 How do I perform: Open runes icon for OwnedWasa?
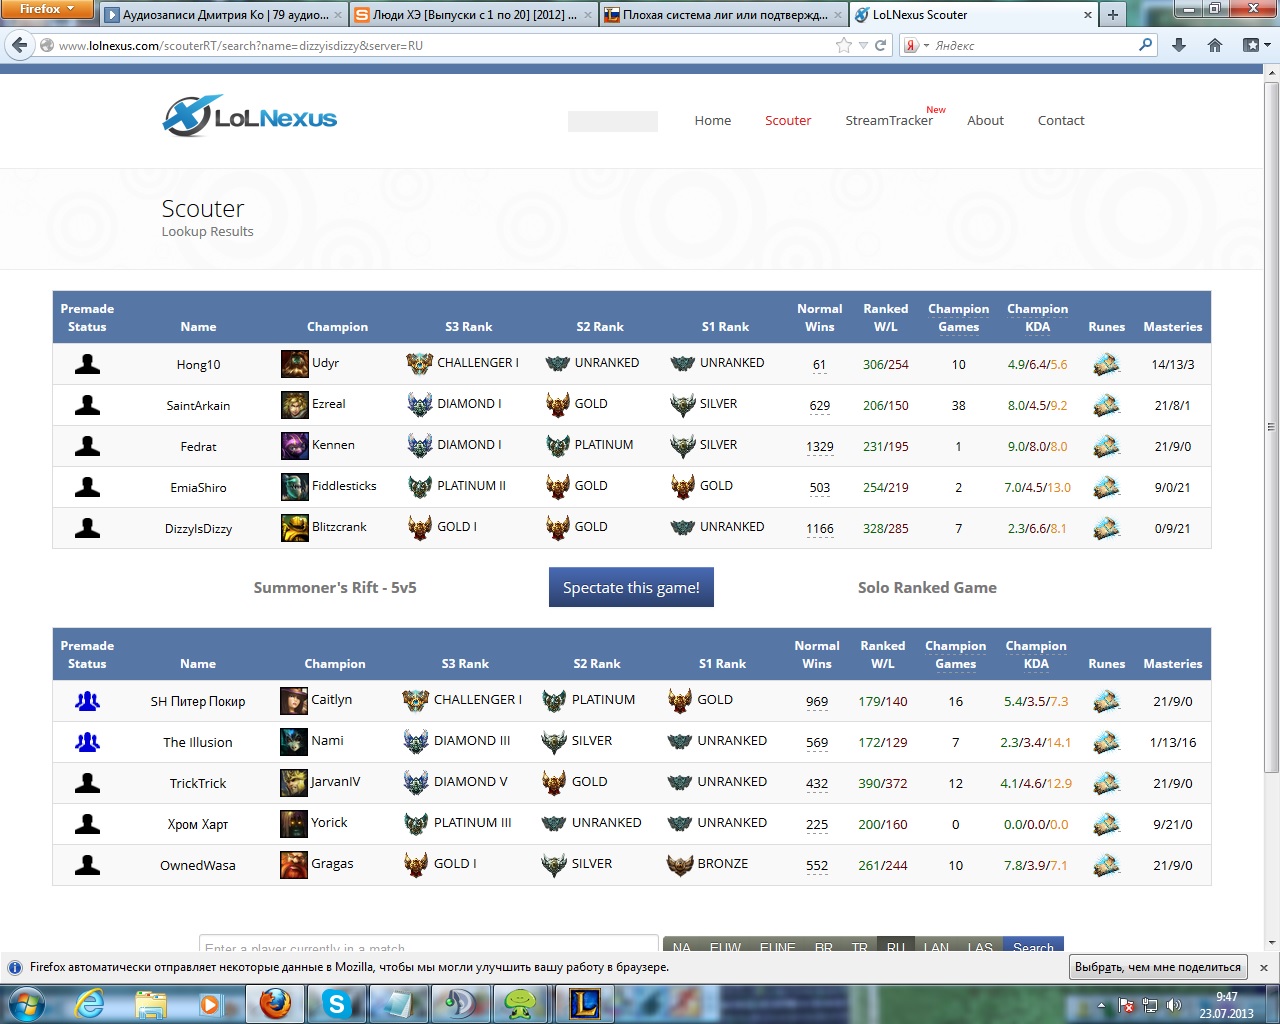(x=1106, y=865)
